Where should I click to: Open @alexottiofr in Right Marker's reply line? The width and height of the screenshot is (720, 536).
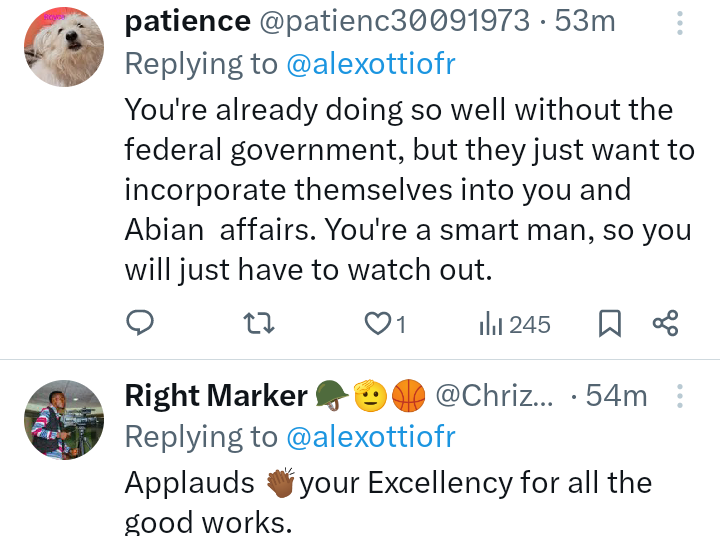pos(371,437)
